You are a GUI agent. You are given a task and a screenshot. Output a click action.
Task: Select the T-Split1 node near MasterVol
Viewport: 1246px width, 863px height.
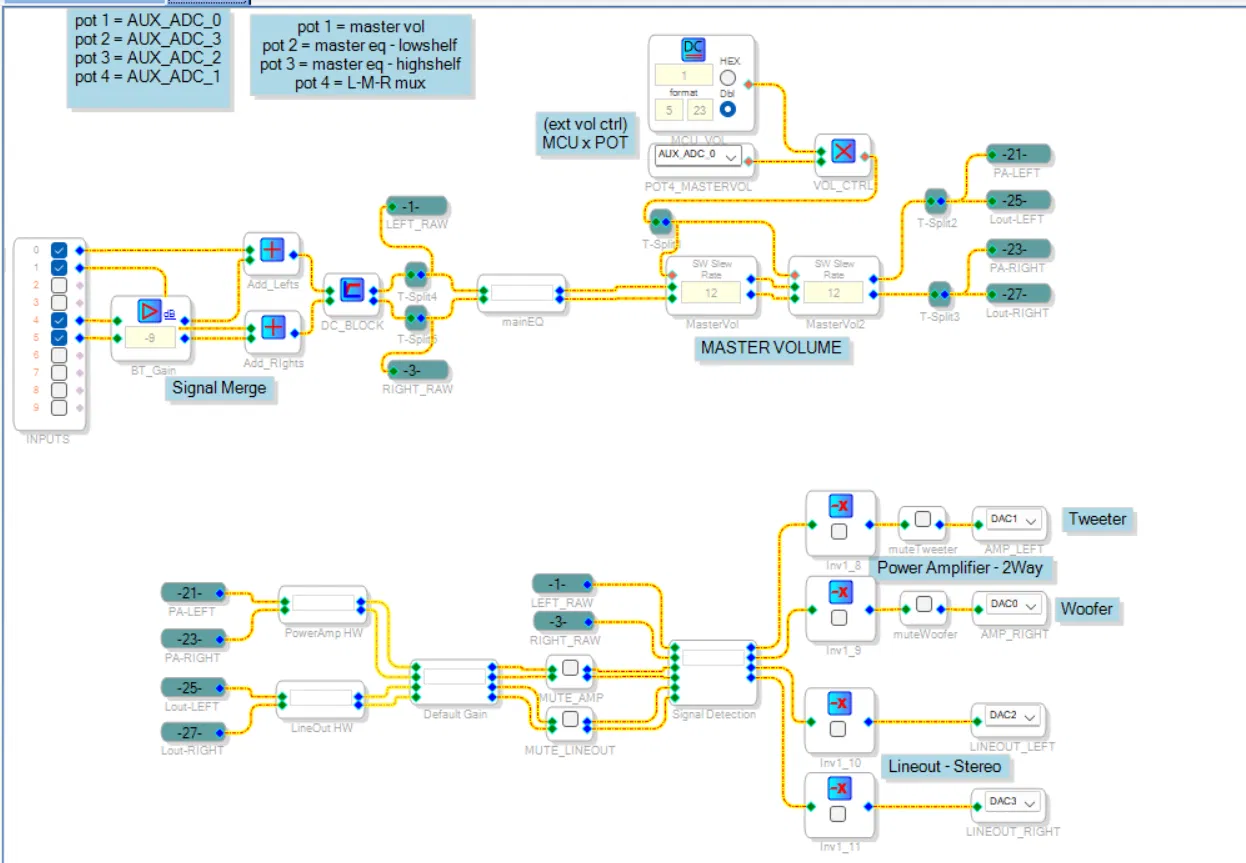660,222
